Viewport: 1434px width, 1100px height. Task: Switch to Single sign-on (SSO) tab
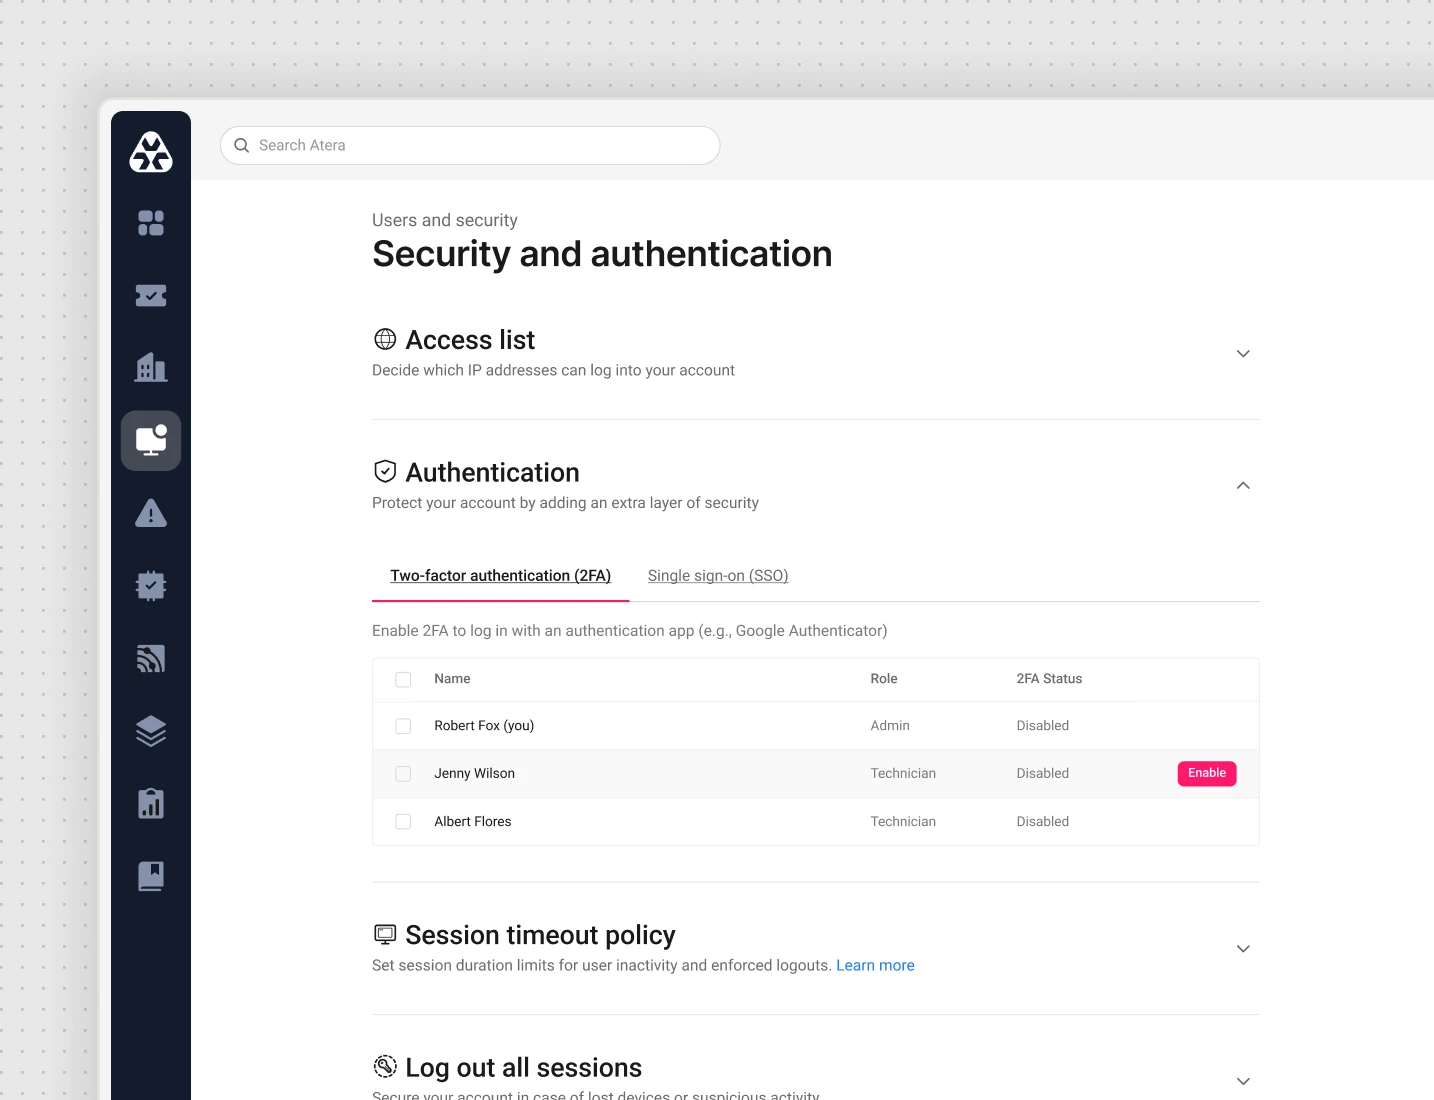pyautogui.click(x=718, y=576)
